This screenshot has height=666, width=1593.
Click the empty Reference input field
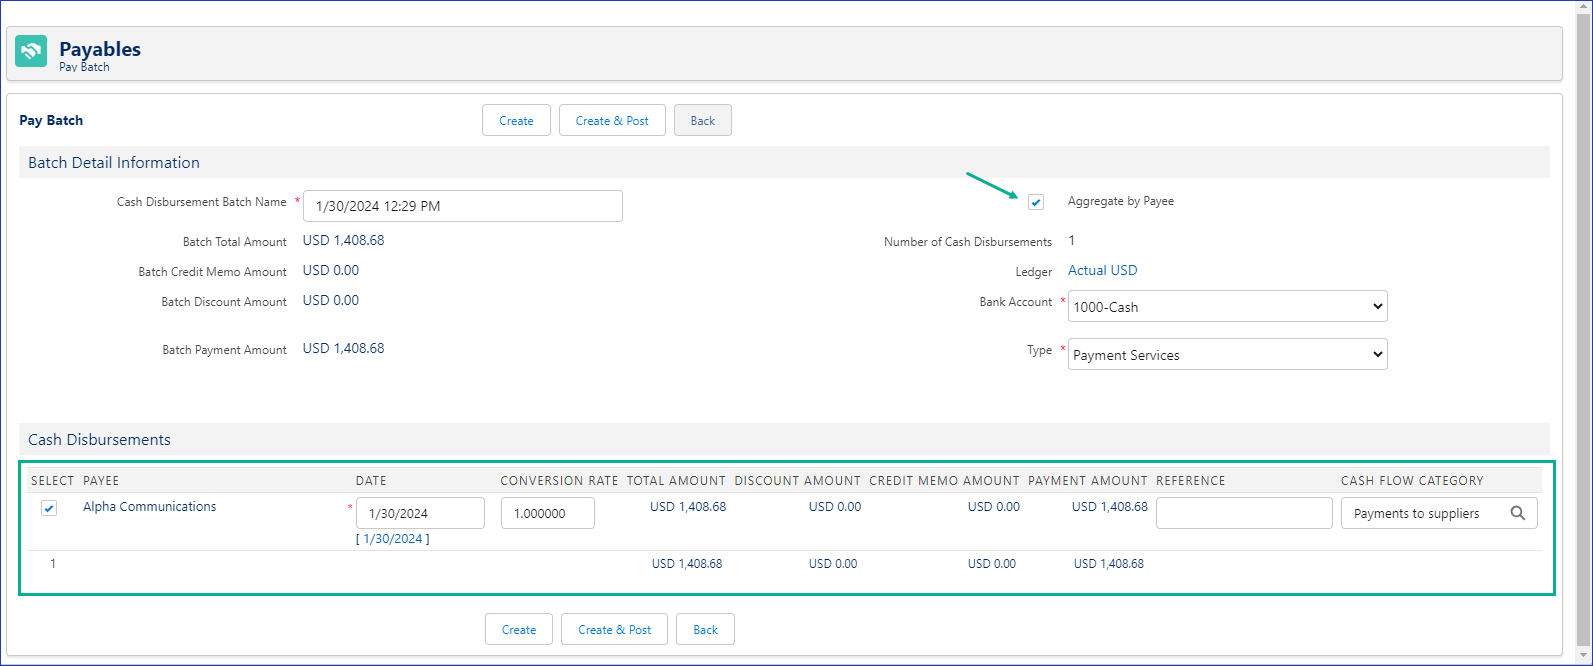1243,513
